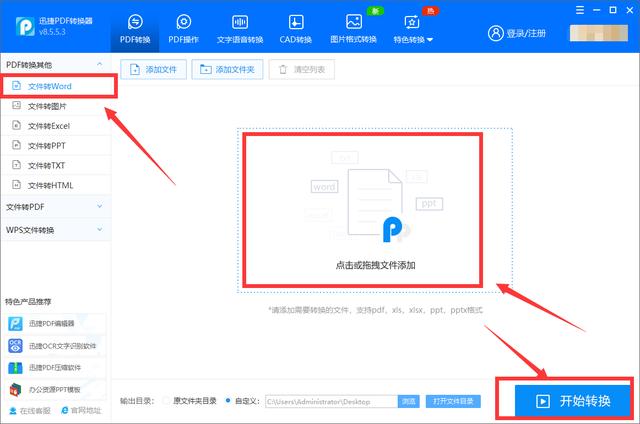Open the 在线客服 link
Viewport: 640px width, 424px height.
click(x=30, y=411)
